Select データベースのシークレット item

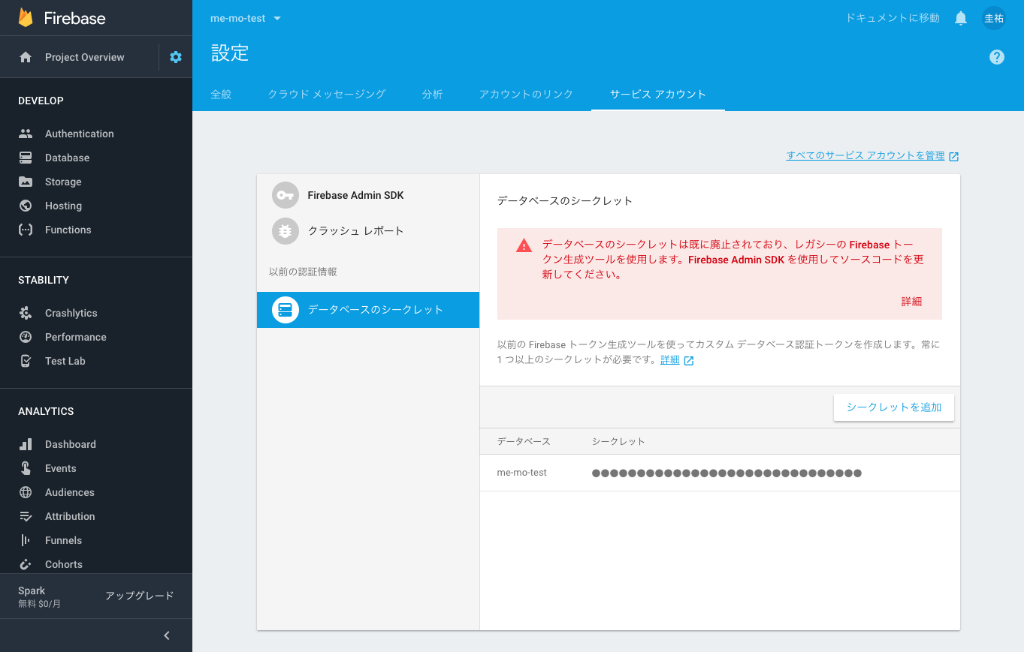click(368, 310)
